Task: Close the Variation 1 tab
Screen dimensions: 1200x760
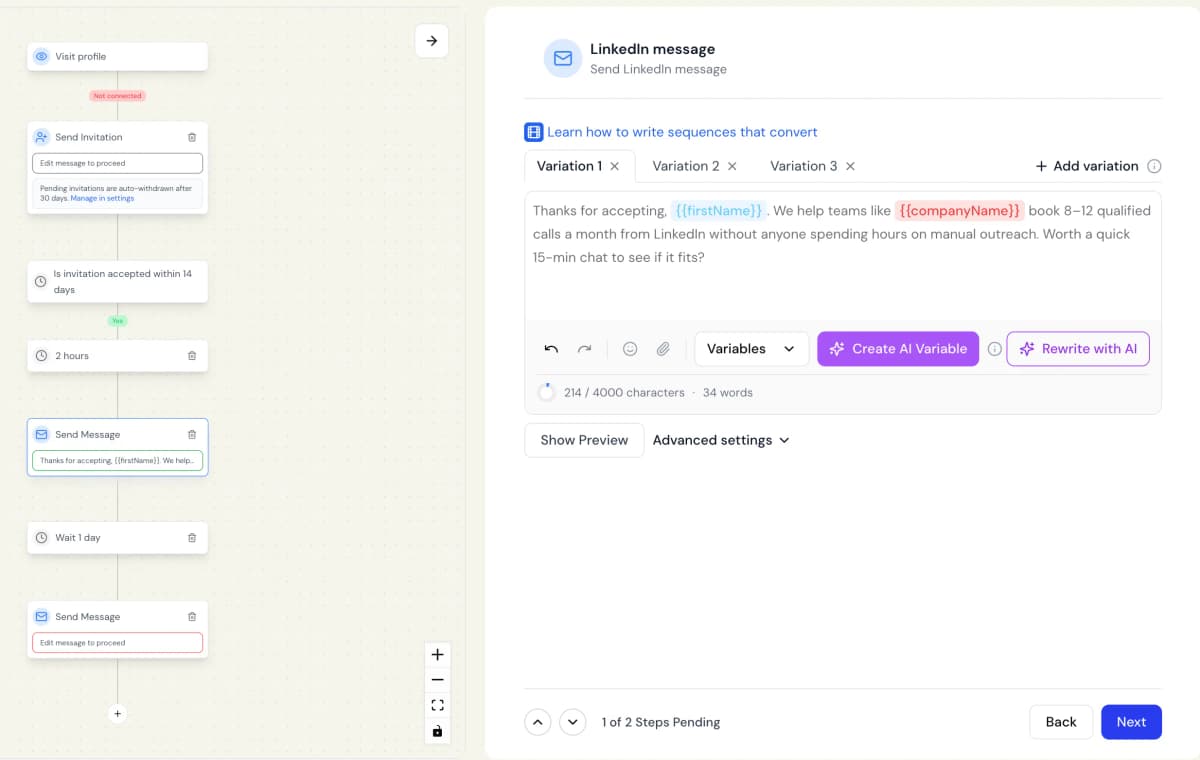Action: coord(615,166)
